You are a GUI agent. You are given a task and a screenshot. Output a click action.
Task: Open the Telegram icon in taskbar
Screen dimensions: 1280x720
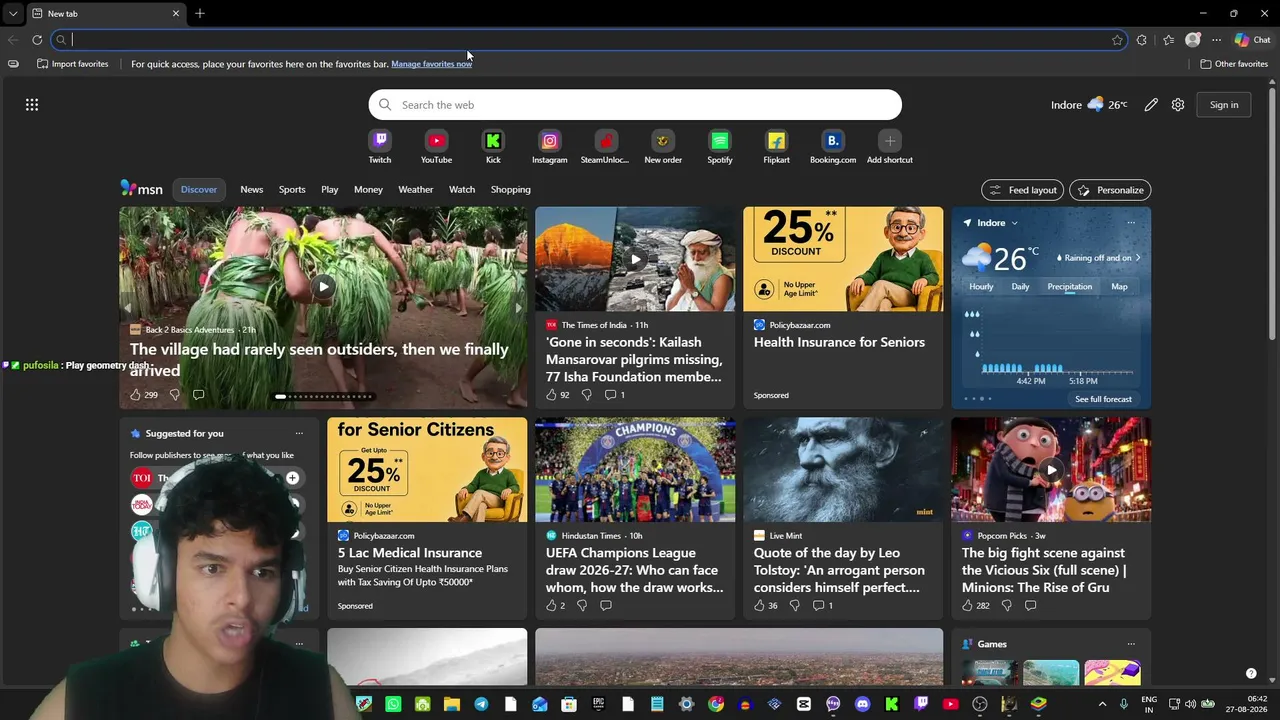pyautogui.click(x=481, y=704)
